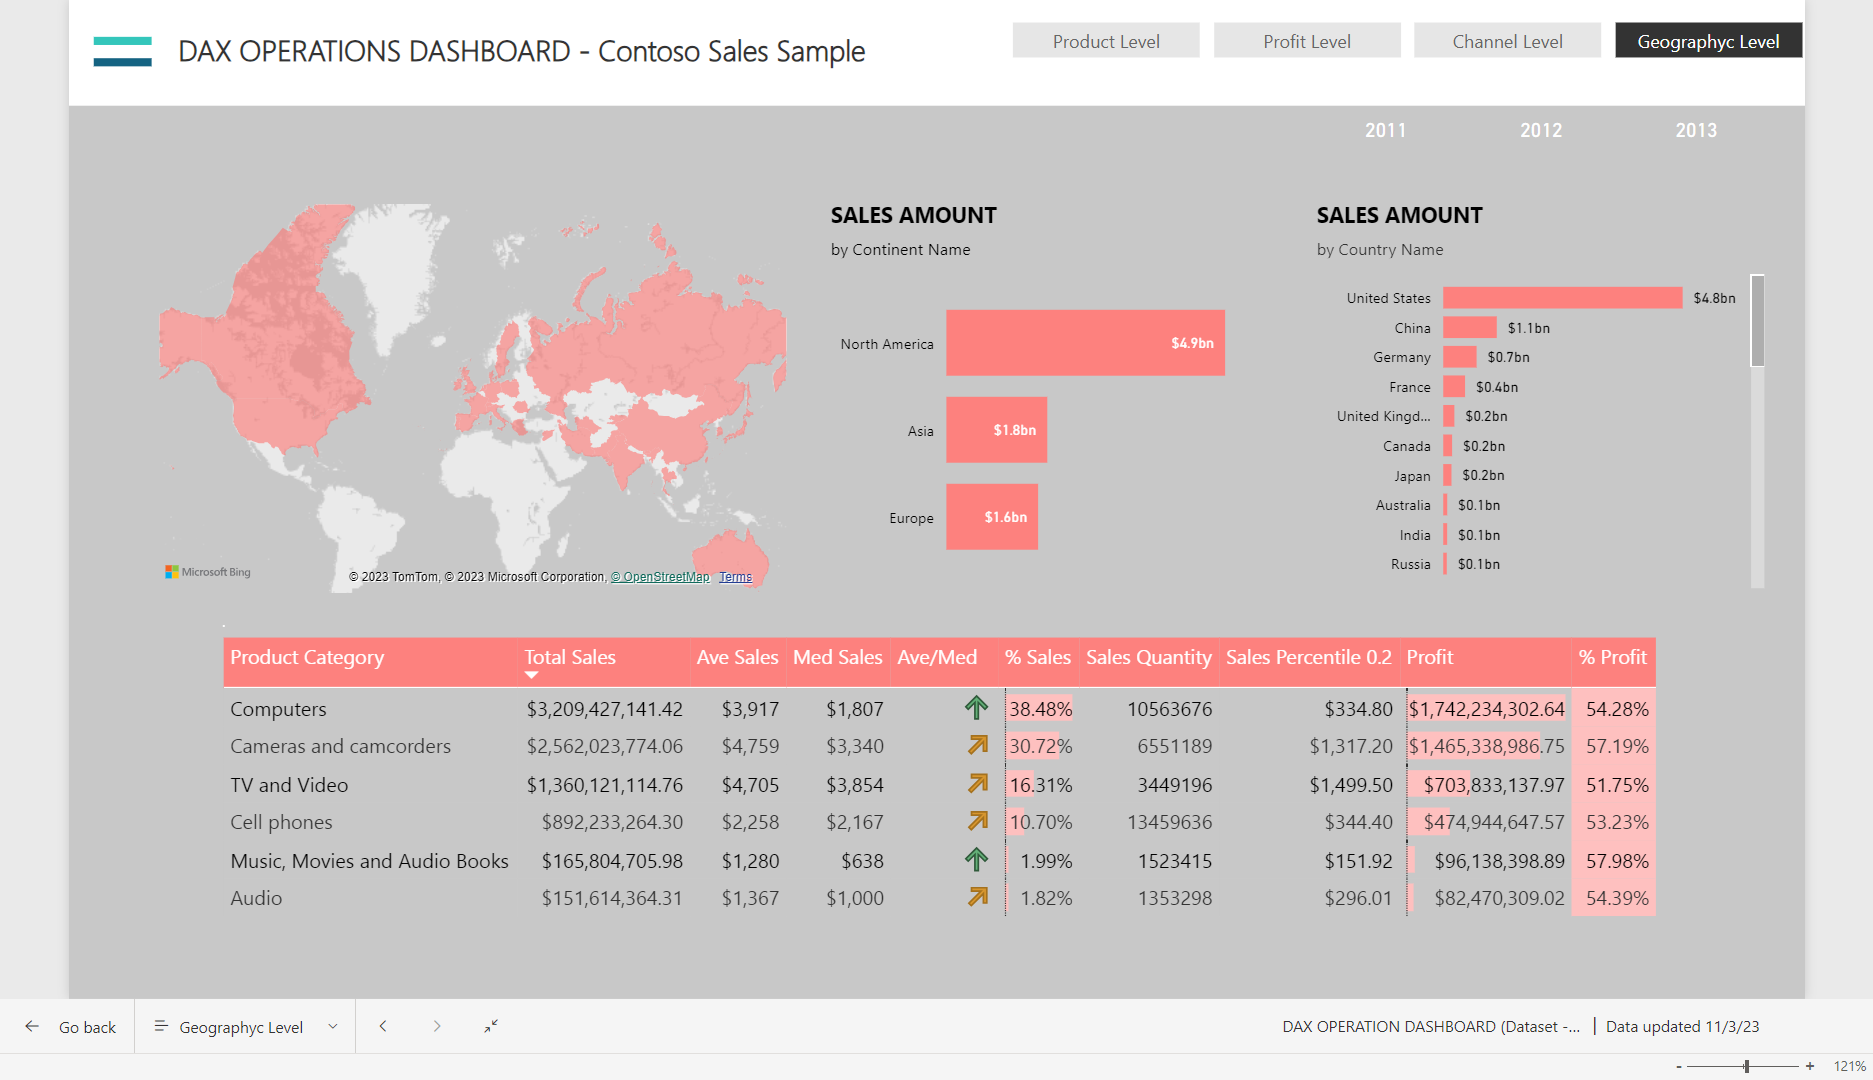1873x1080 pixels.
Task: Sort table by Product Category header
Action: (x=307, y=657)
